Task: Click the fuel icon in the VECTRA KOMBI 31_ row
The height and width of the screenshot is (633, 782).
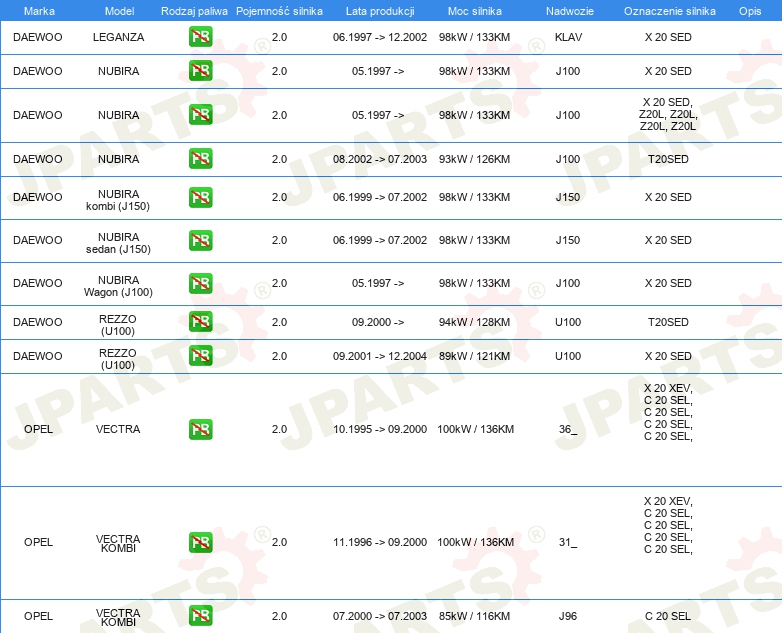Action: [200, 542]
